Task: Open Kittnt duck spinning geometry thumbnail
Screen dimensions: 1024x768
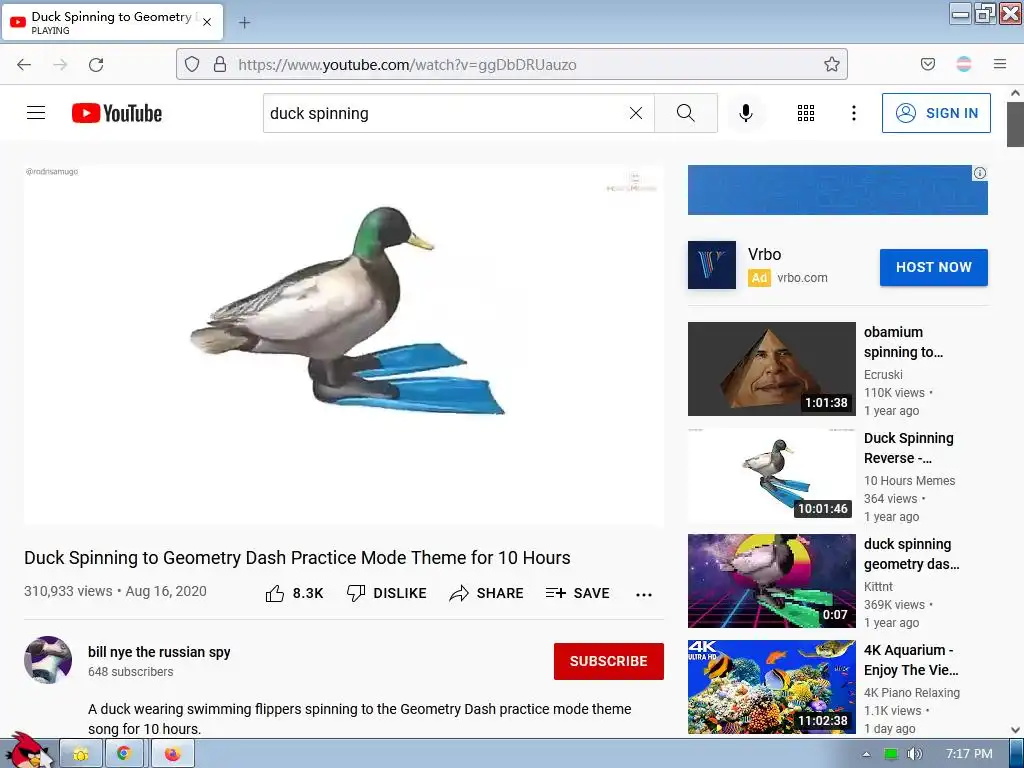Action: coord(771,581)
